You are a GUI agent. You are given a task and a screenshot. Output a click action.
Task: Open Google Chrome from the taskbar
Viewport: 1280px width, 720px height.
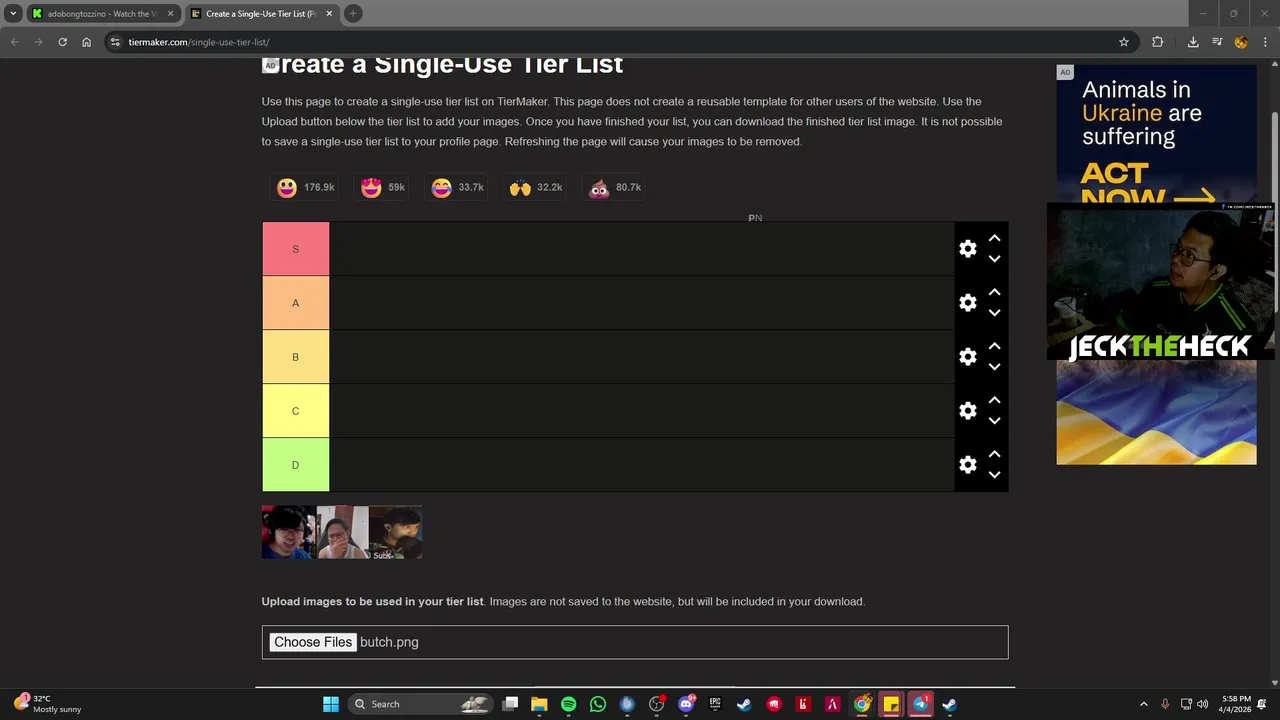click(x=862, y=704)
